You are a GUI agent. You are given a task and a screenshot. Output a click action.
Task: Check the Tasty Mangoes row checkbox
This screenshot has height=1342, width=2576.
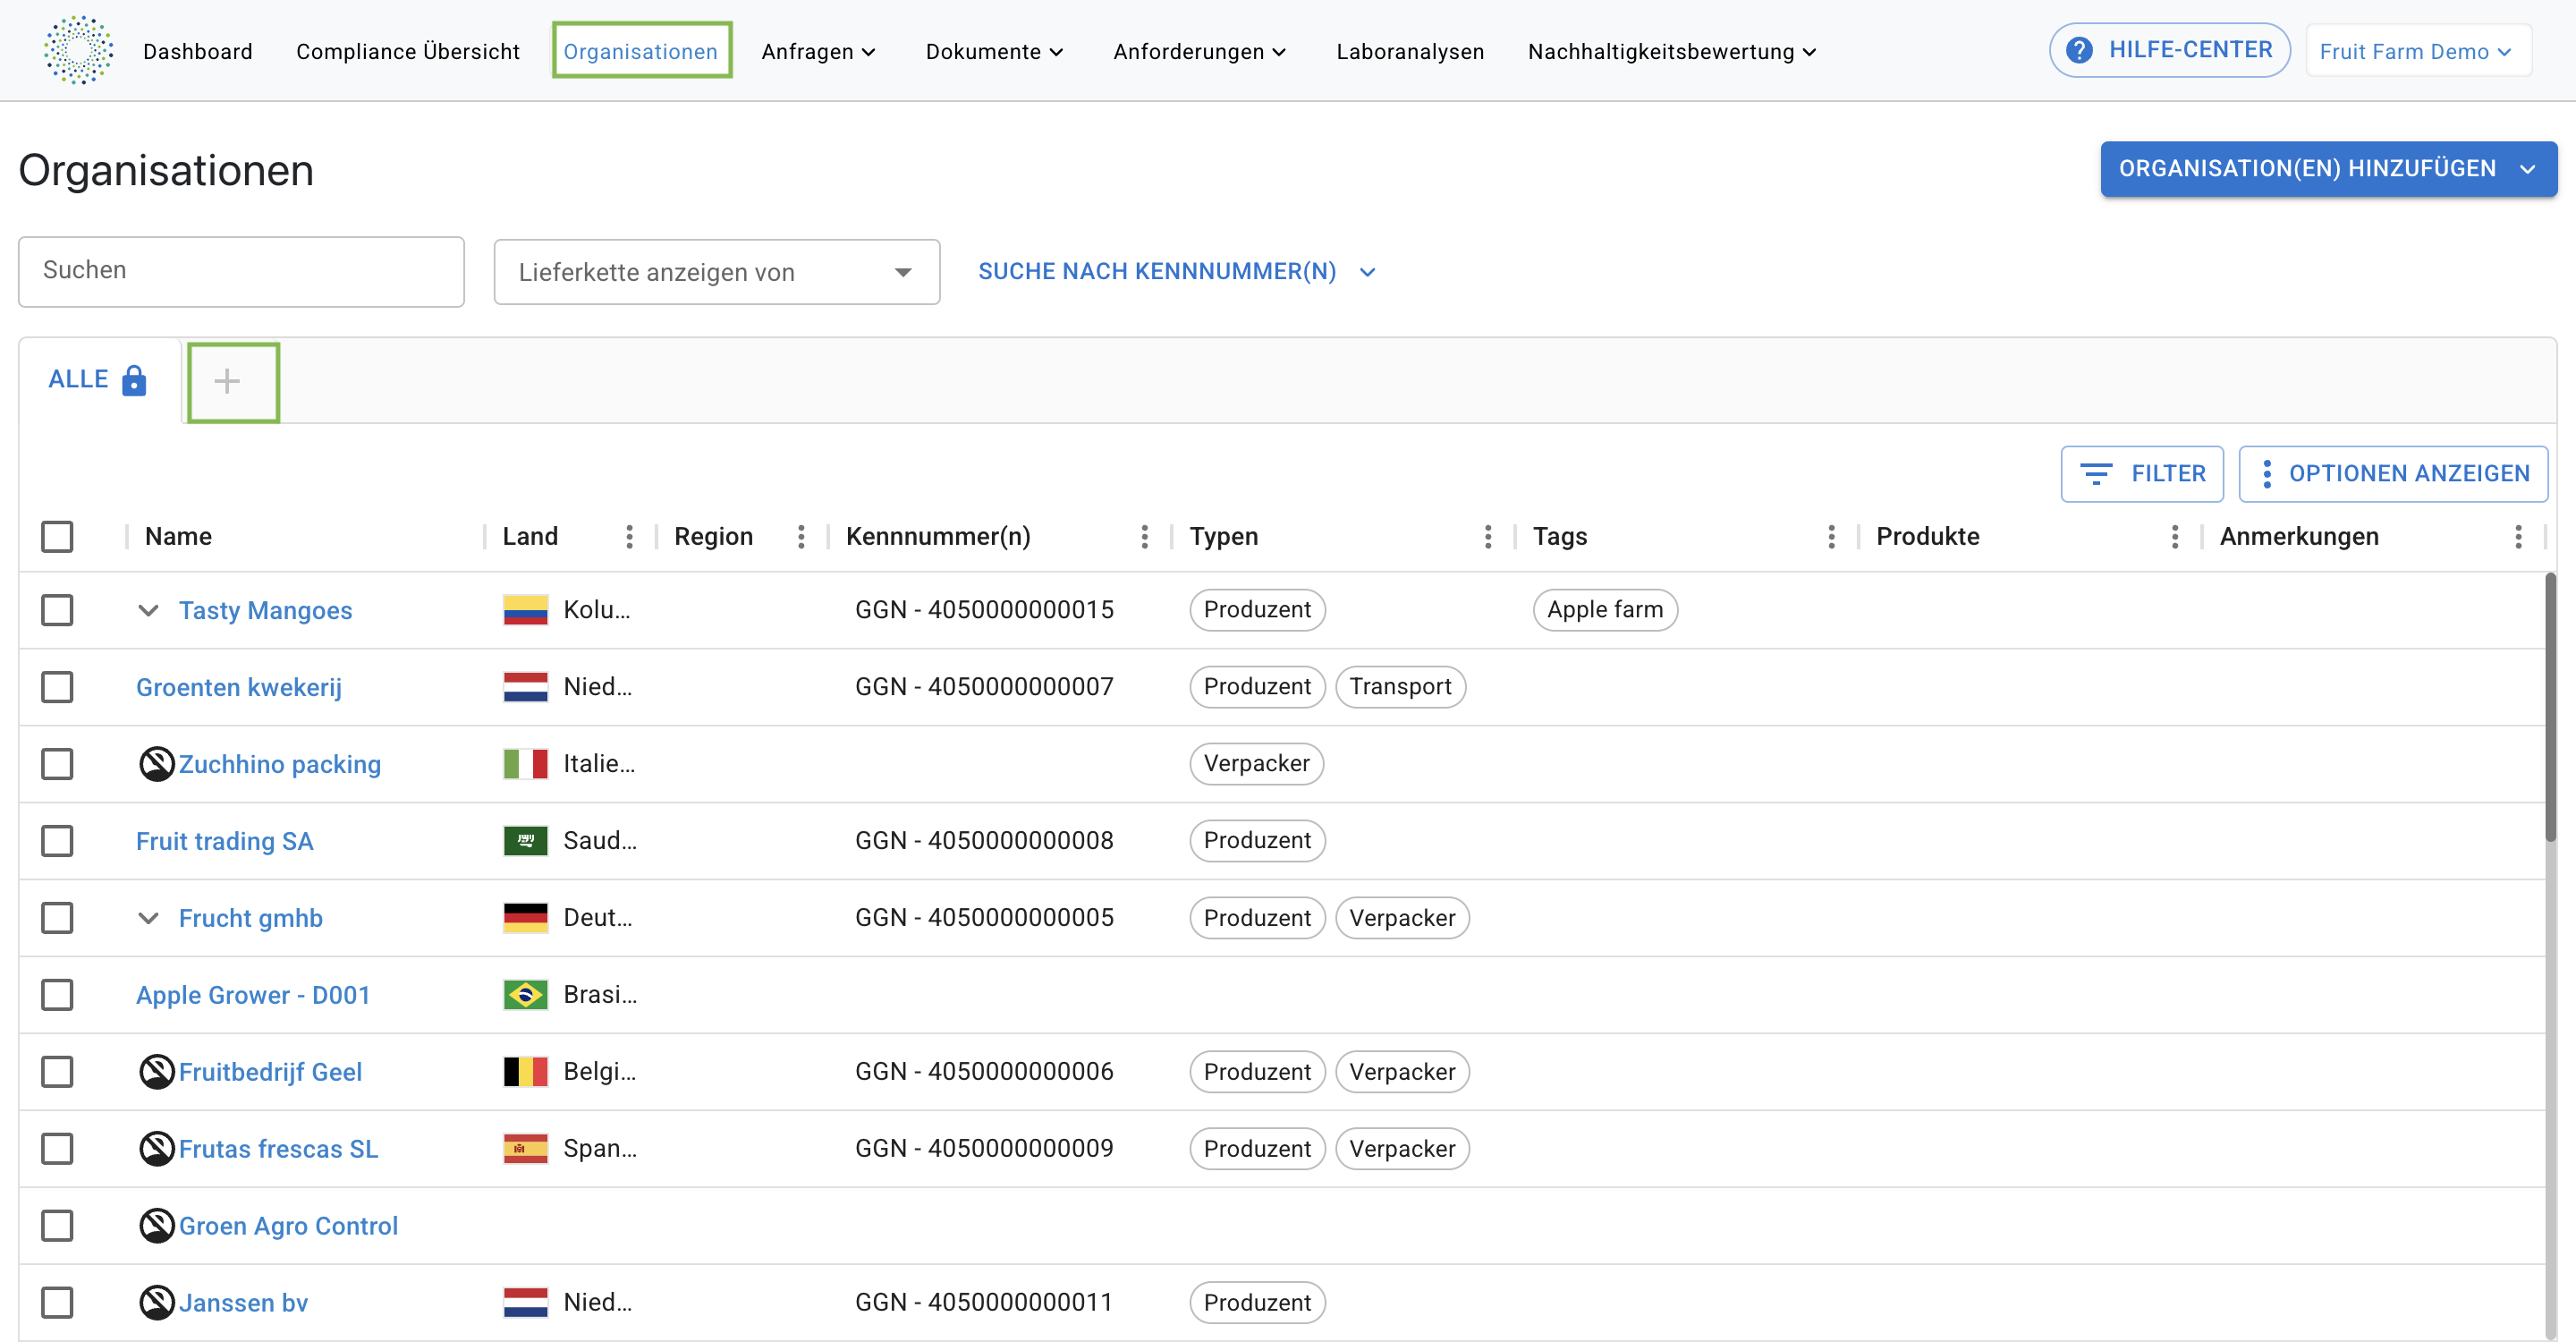(57, 610)
